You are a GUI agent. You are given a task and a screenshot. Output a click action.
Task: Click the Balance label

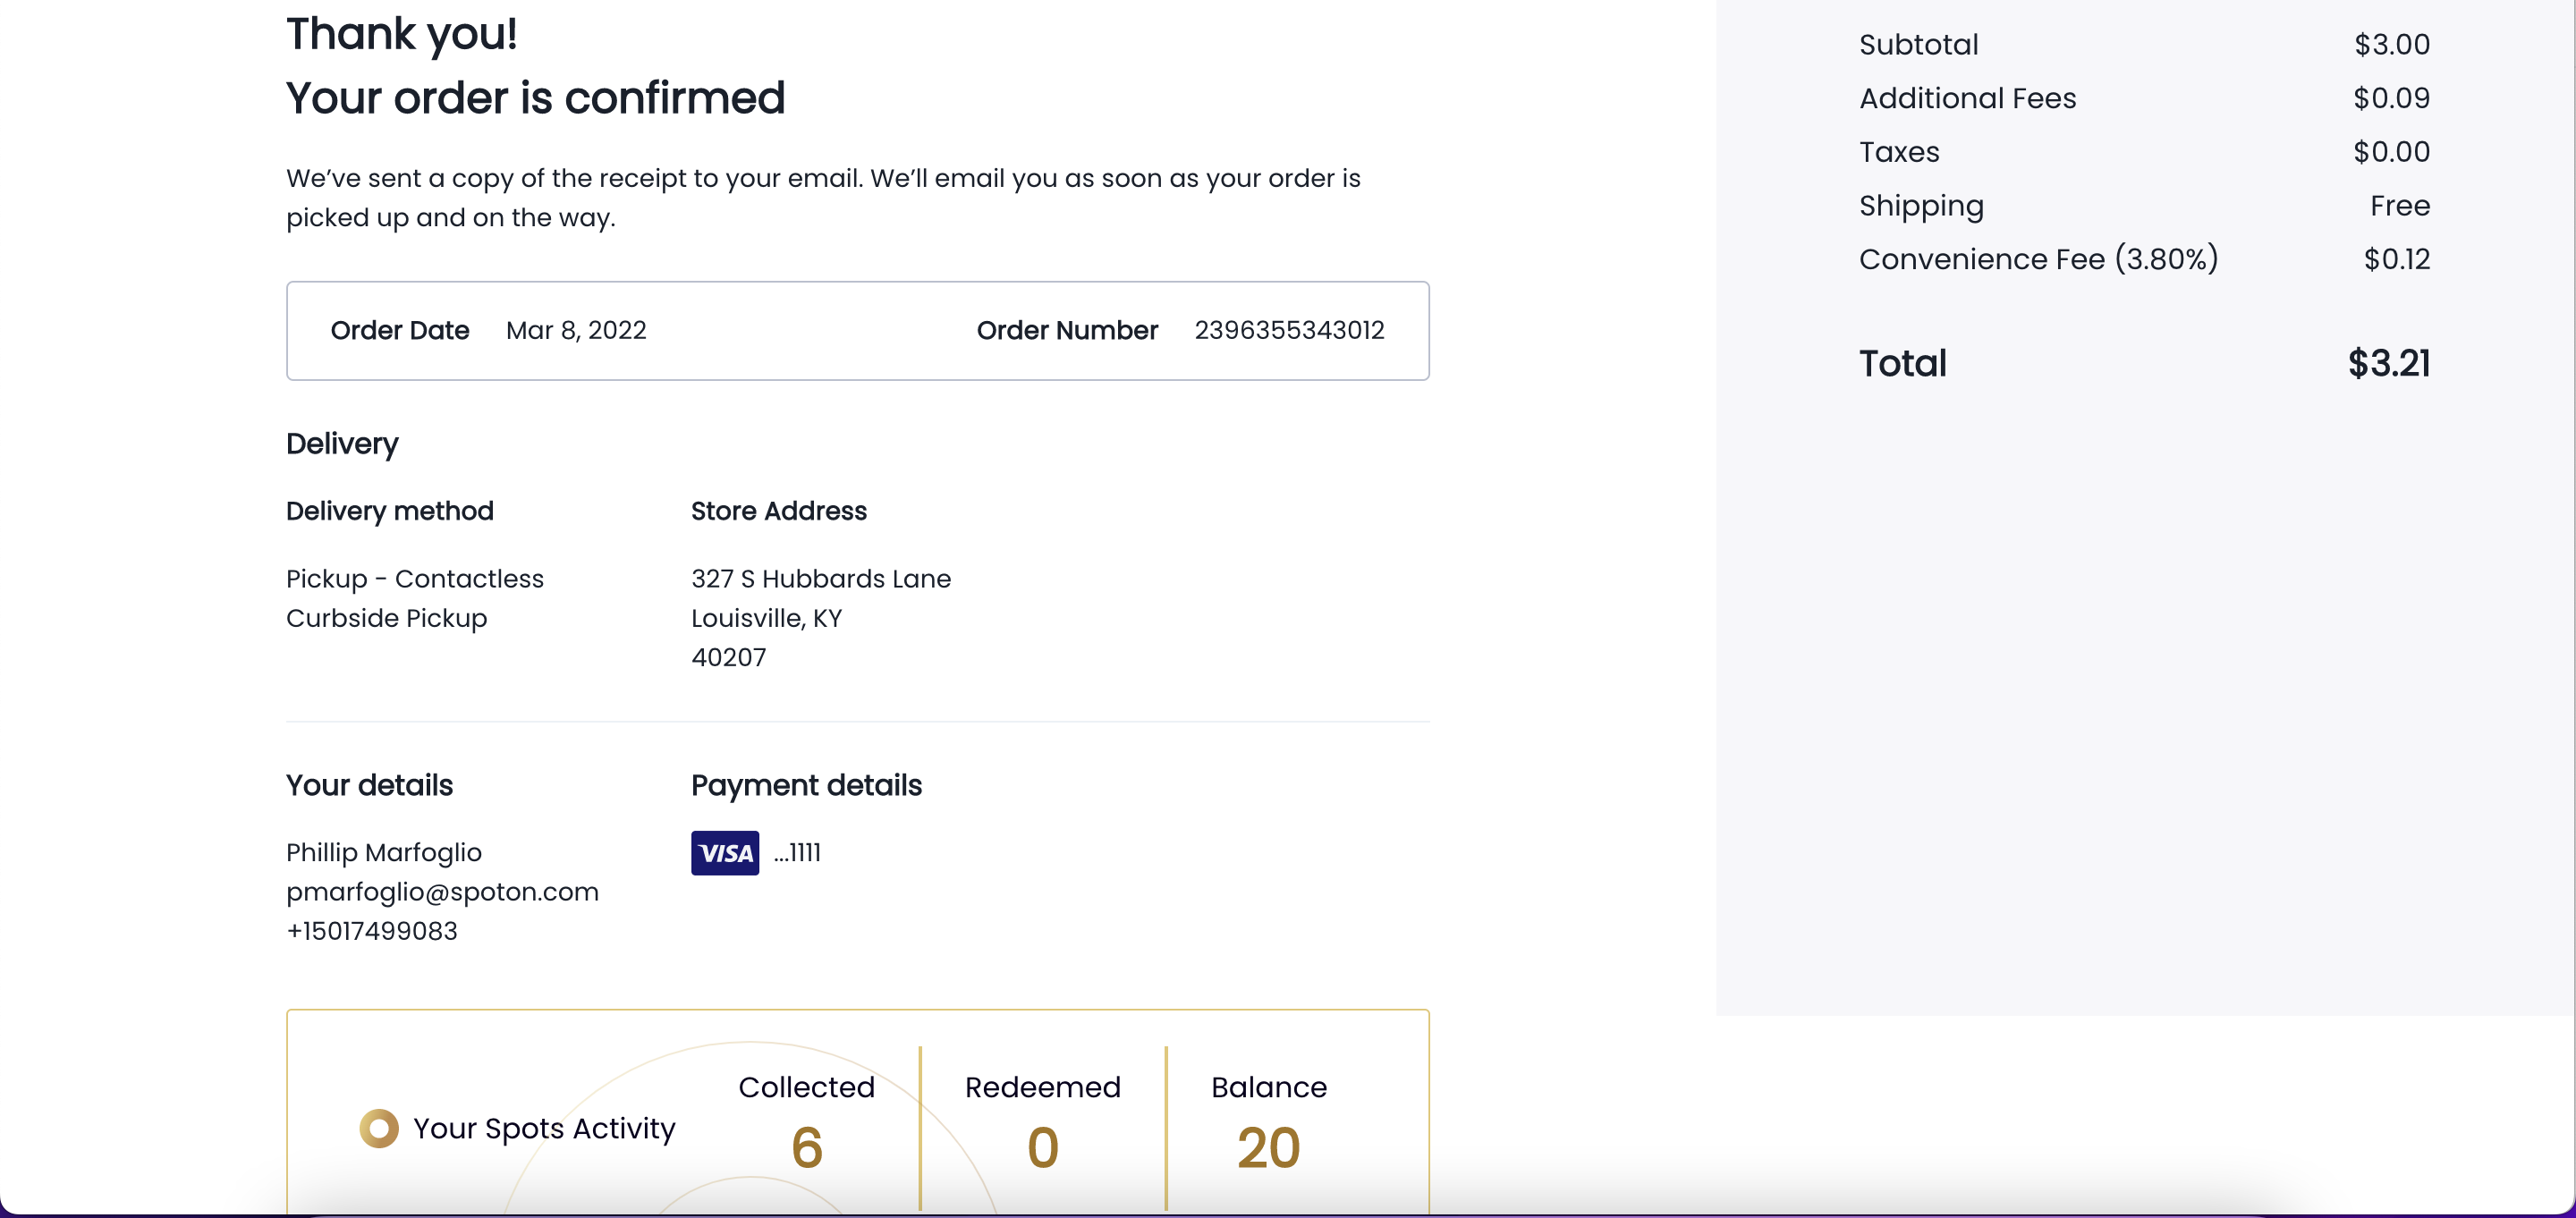tap(1269, 1087)
